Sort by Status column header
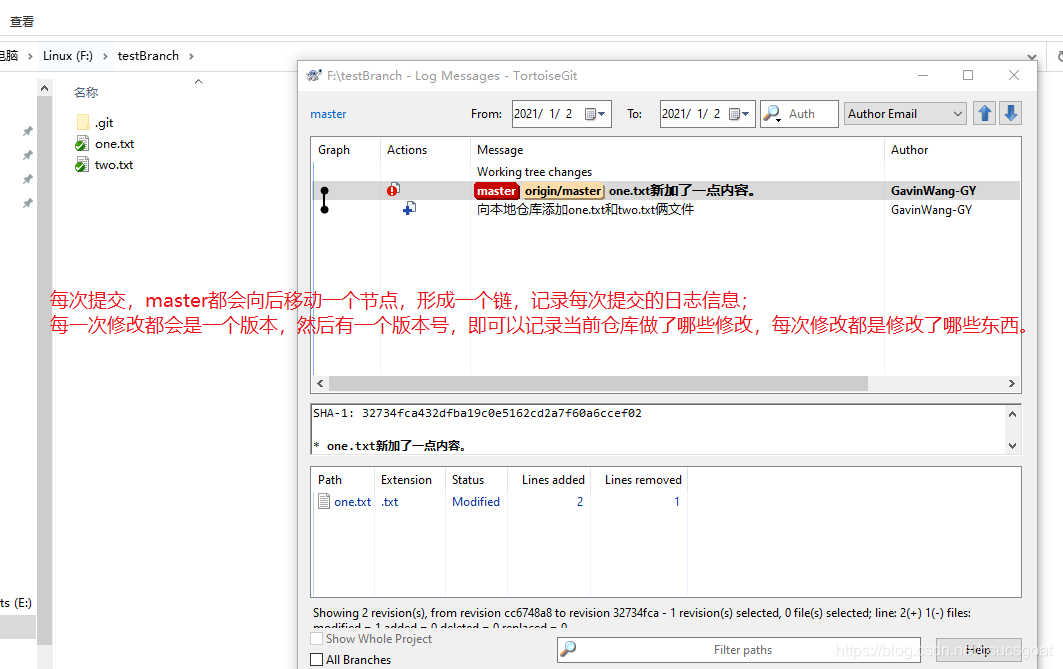The height and width of the screenshot is (669, 1063). pos(468,480)
